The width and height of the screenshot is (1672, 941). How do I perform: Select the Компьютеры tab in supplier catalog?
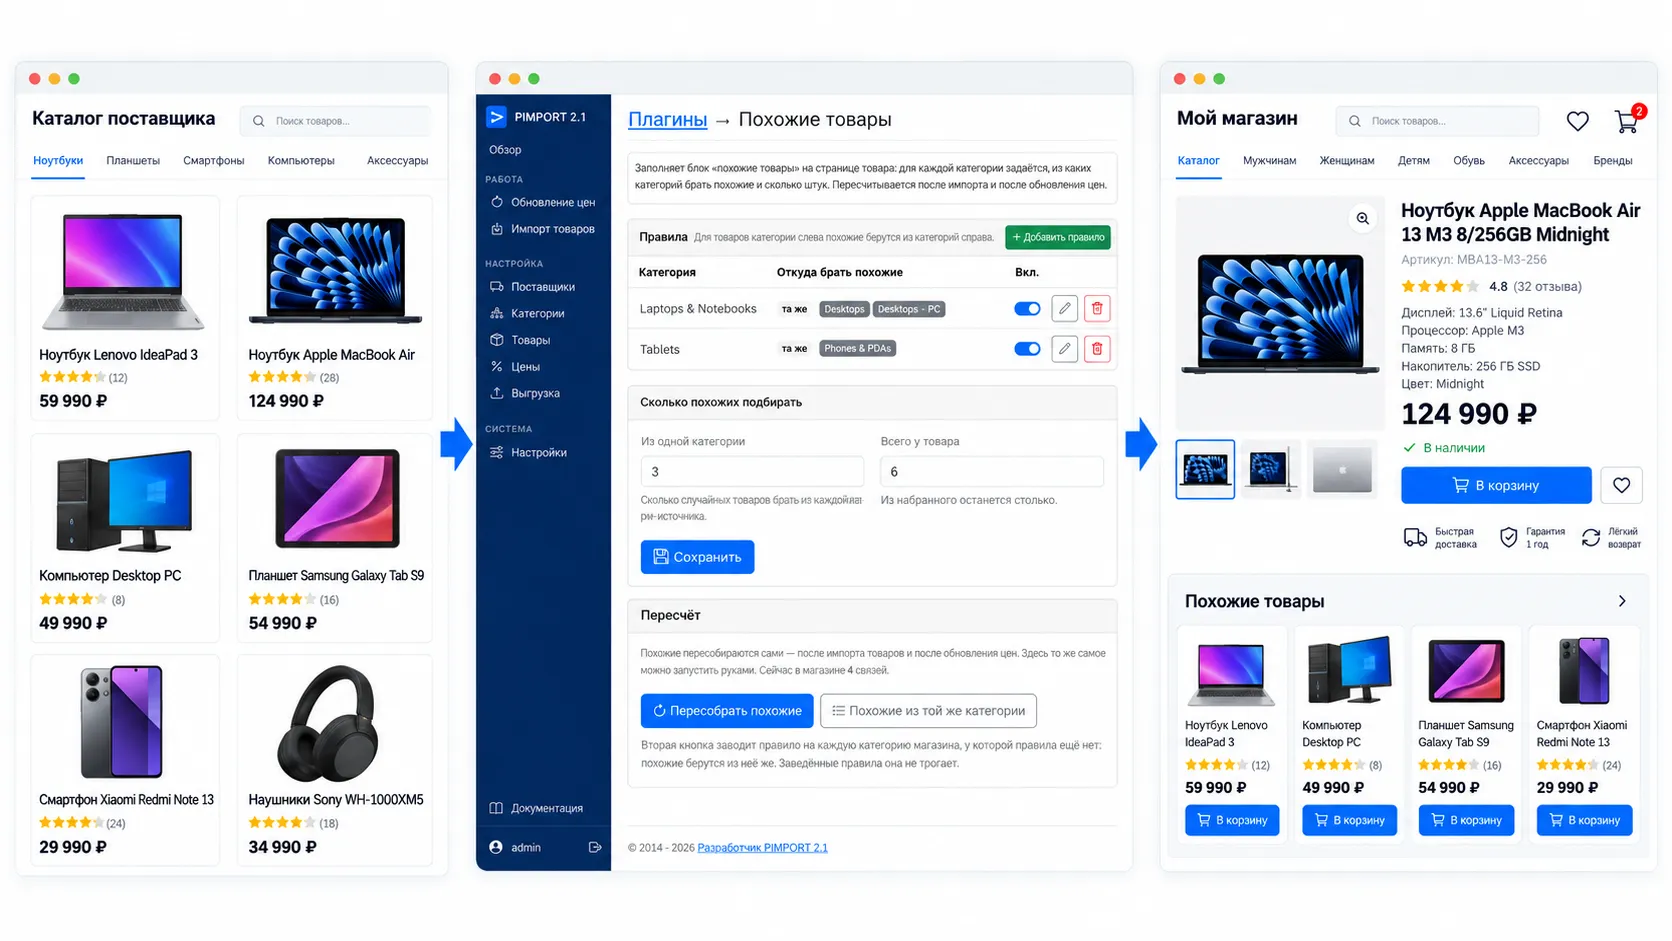301,160
